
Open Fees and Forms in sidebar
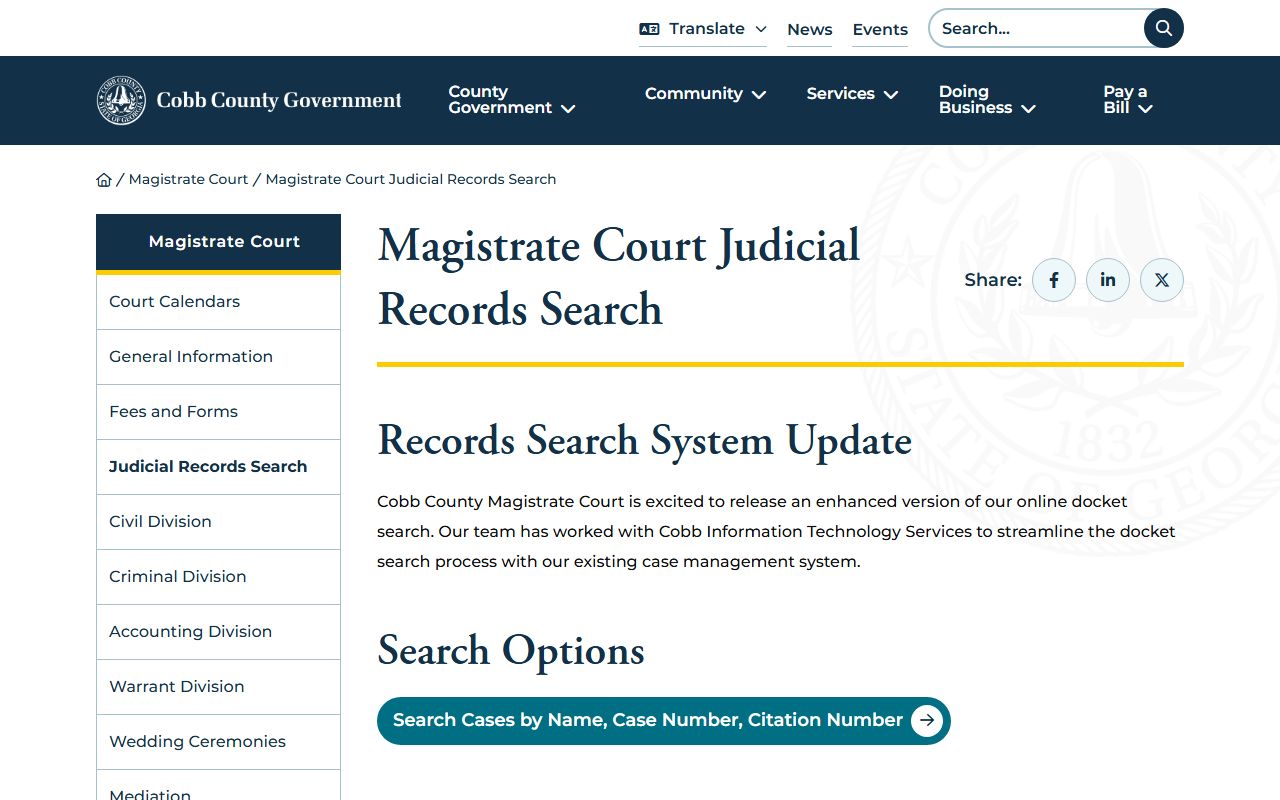point(218,412)
